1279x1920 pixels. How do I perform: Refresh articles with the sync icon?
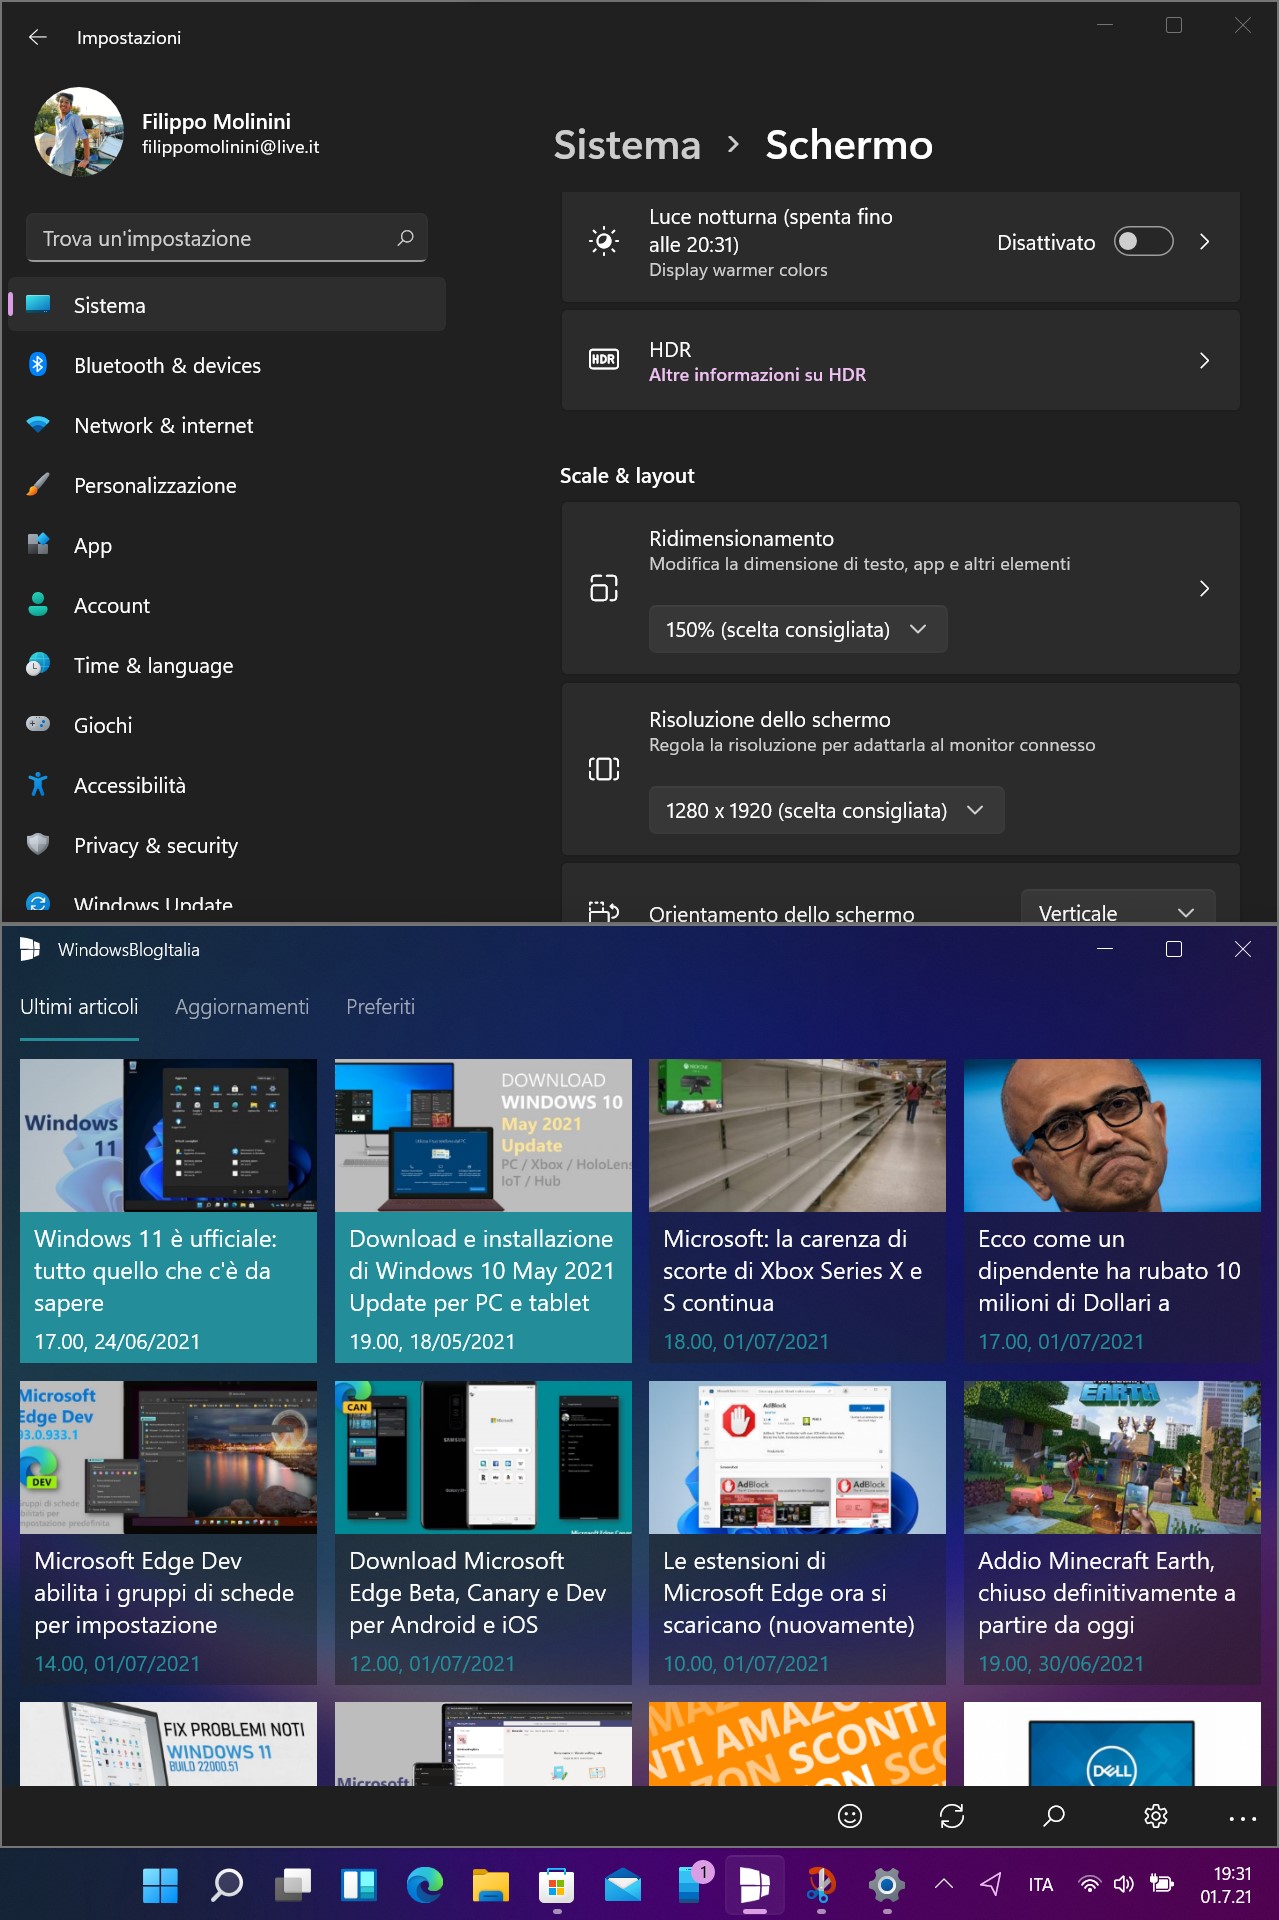(x=952, y=1816)
